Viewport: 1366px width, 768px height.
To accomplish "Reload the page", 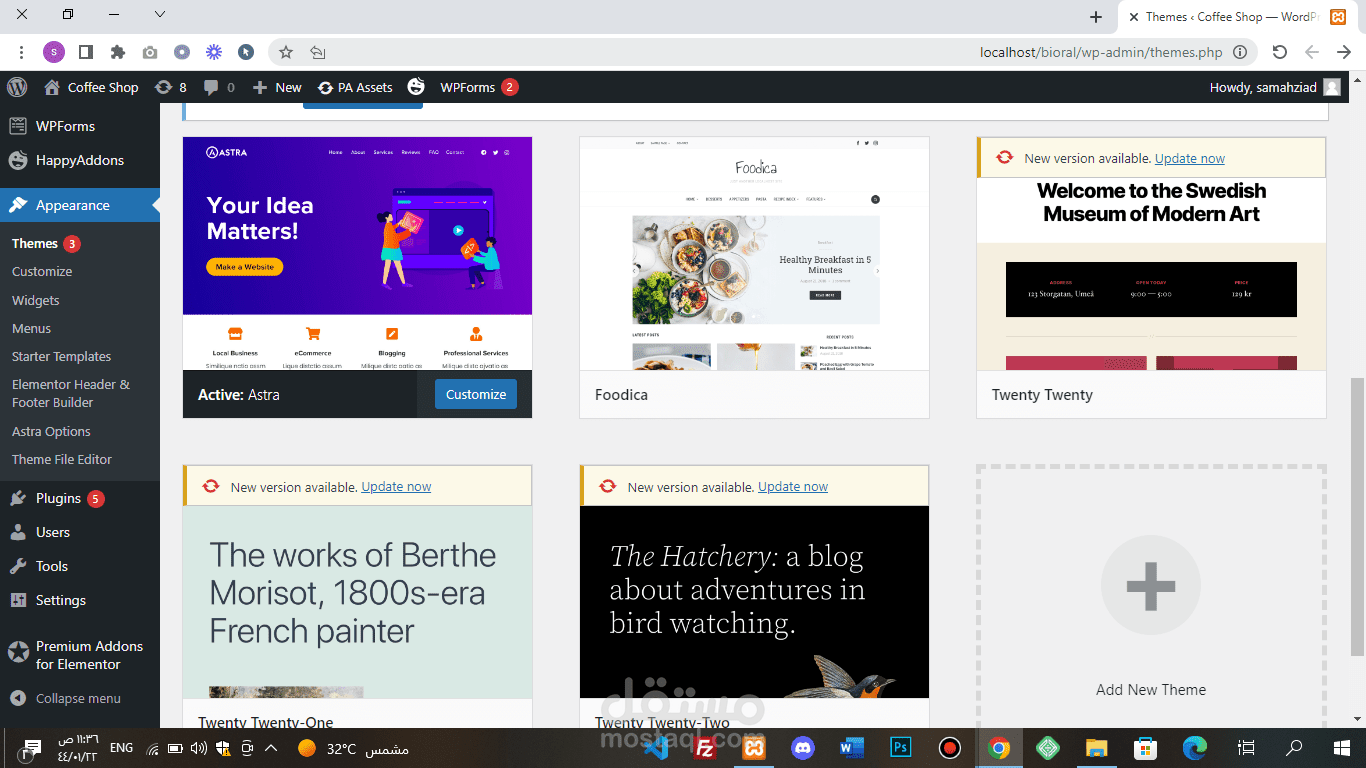I will [1280, 52].
